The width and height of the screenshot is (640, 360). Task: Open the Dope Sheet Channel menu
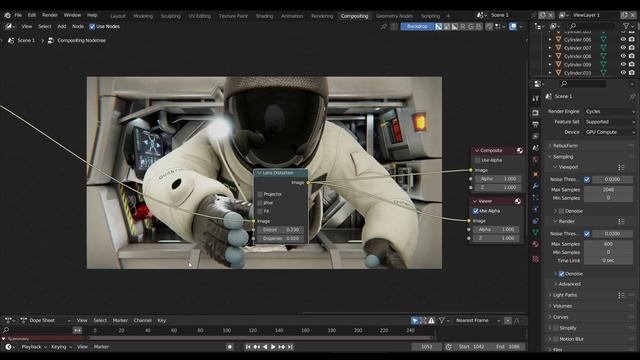click(142, 321)
